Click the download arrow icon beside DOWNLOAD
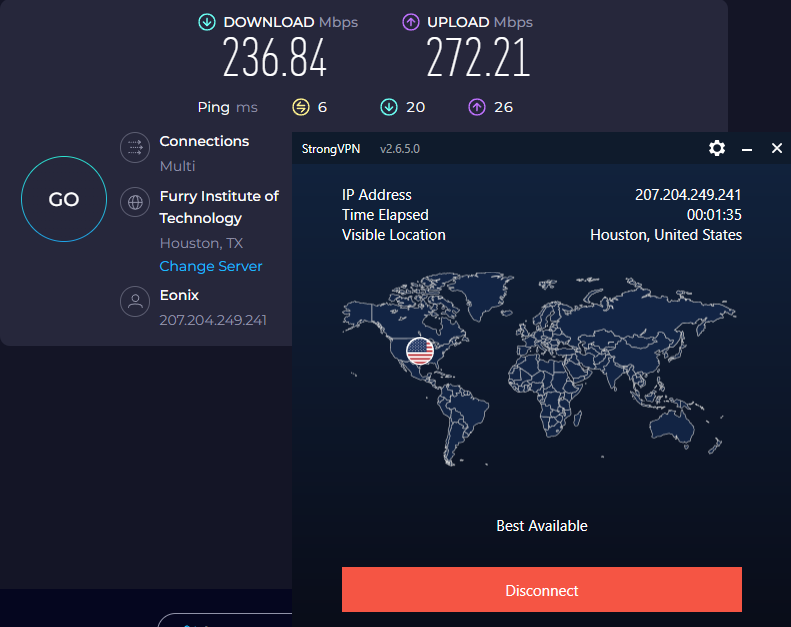This screenshot has width=791, height=627. click(x=207, y=22)
